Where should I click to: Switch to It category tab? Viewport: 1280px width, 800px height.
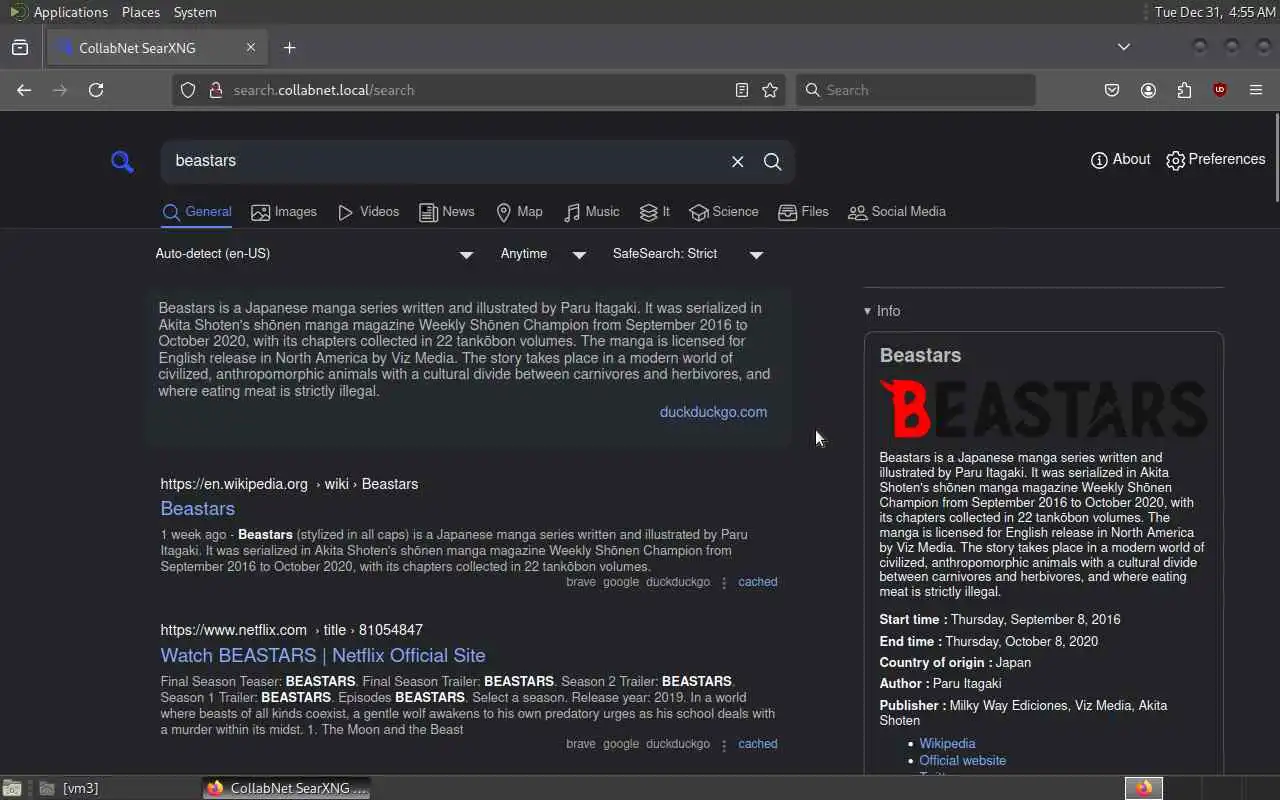pyautogui.click(x=655, y=212)
